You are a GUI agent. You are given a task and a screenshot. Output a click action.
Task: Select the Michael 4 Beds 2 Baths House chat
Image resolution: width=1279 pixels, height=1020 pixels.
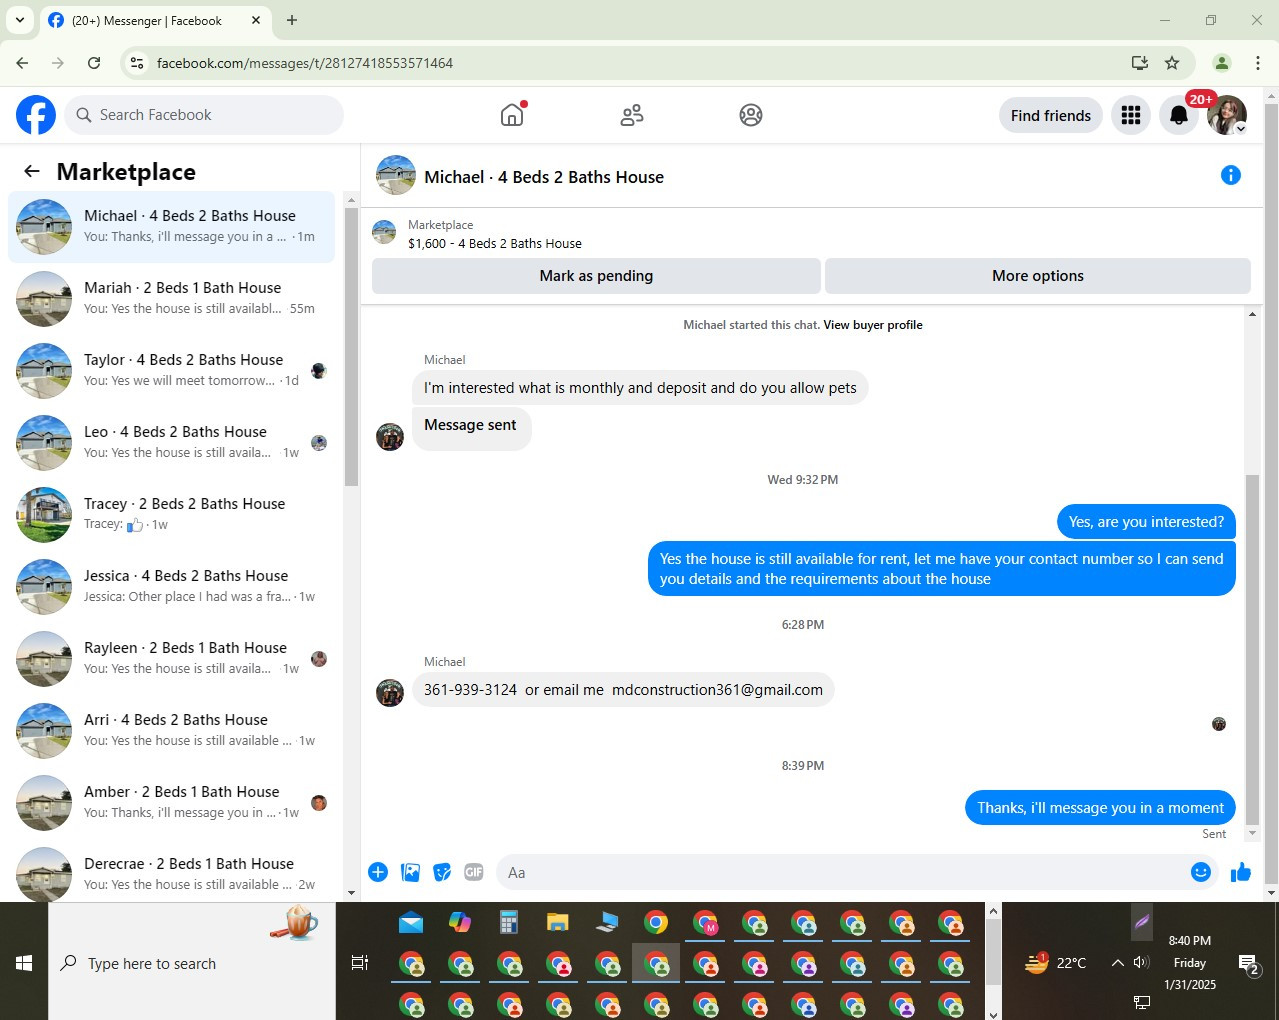click(172, 227)
